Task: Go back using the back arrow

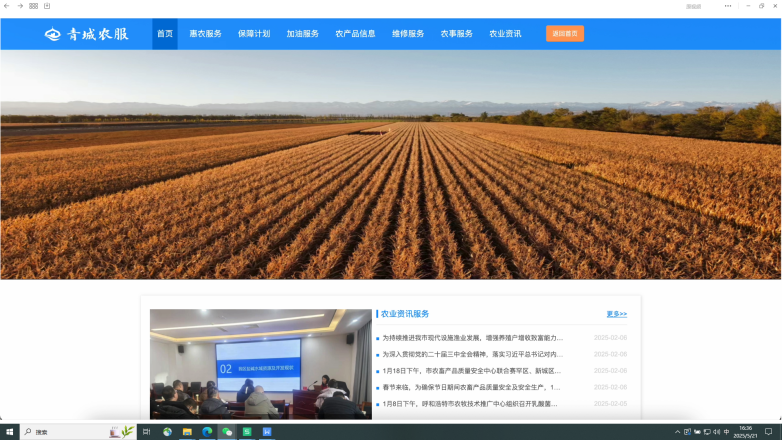Action: click(6, 6)
